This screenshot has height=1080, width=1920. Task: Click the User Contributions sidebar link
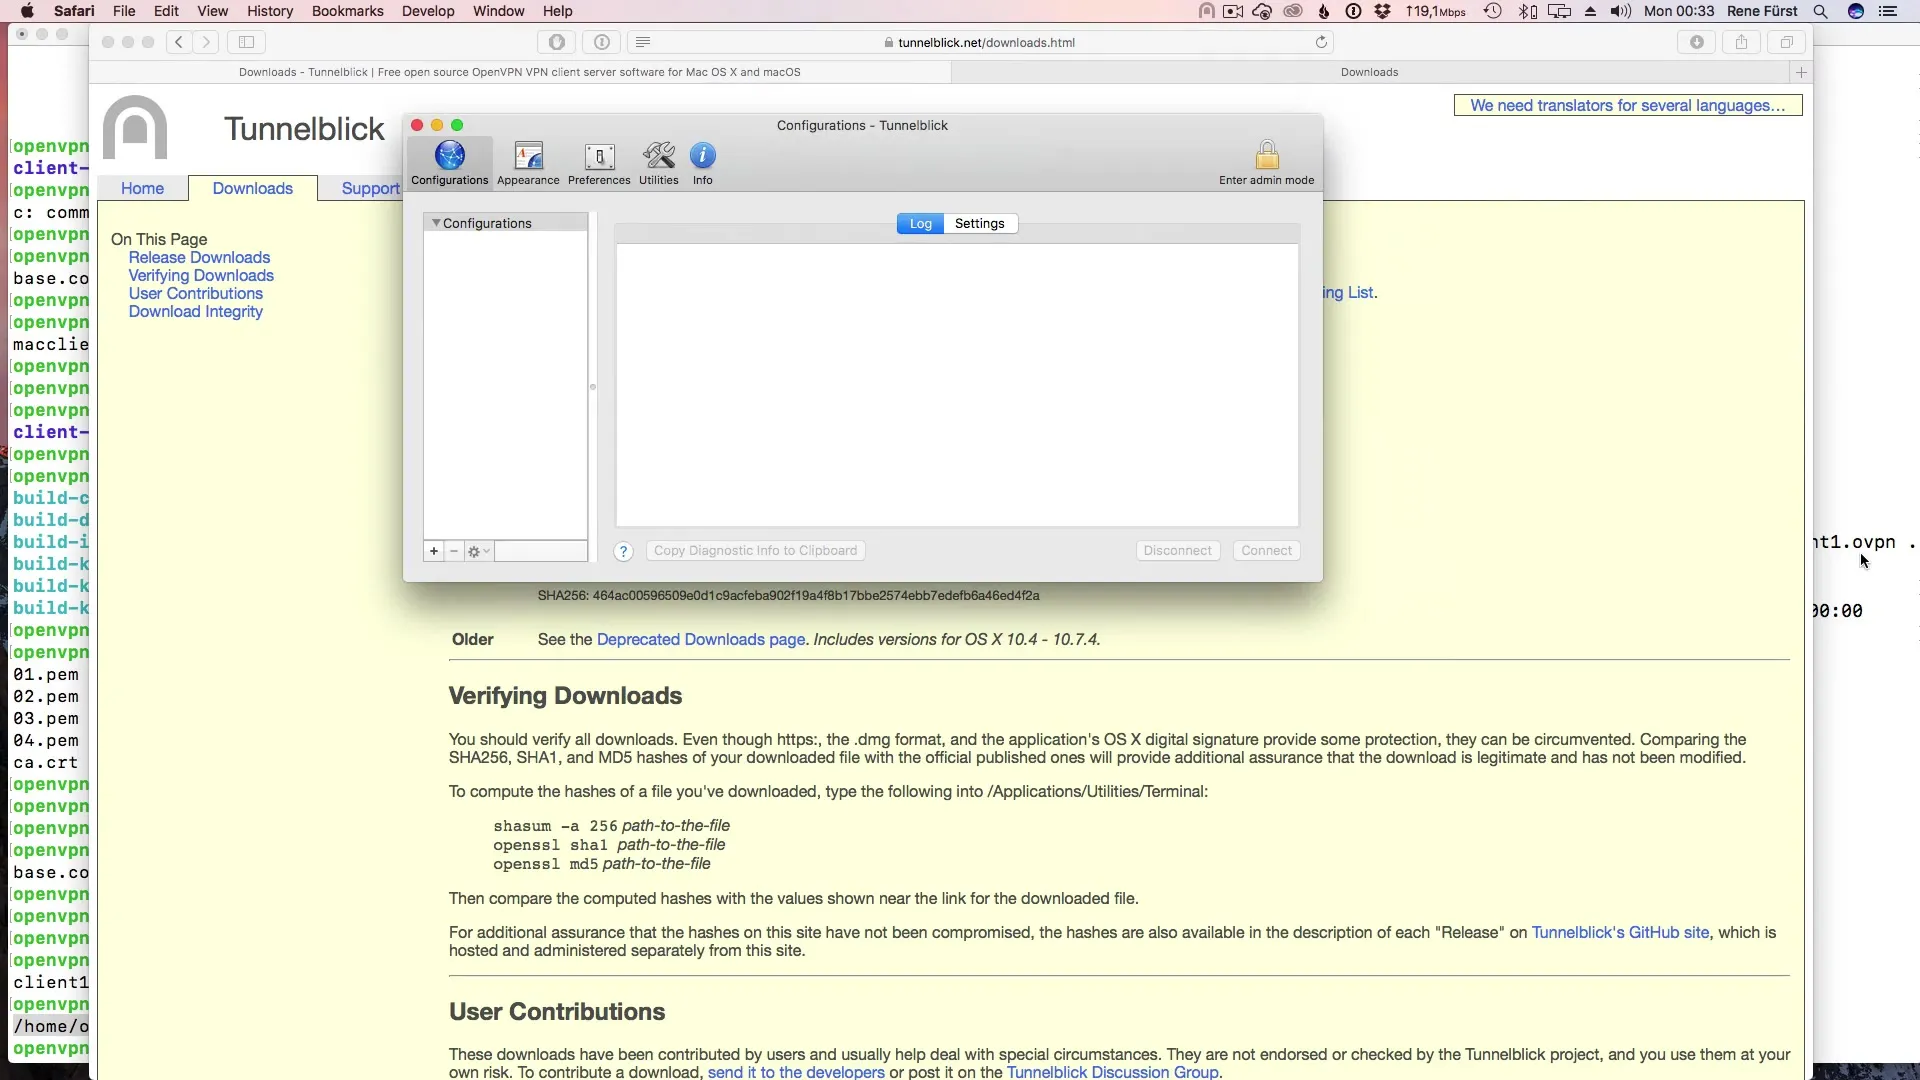pyautogui.click(x=195, y=293)
